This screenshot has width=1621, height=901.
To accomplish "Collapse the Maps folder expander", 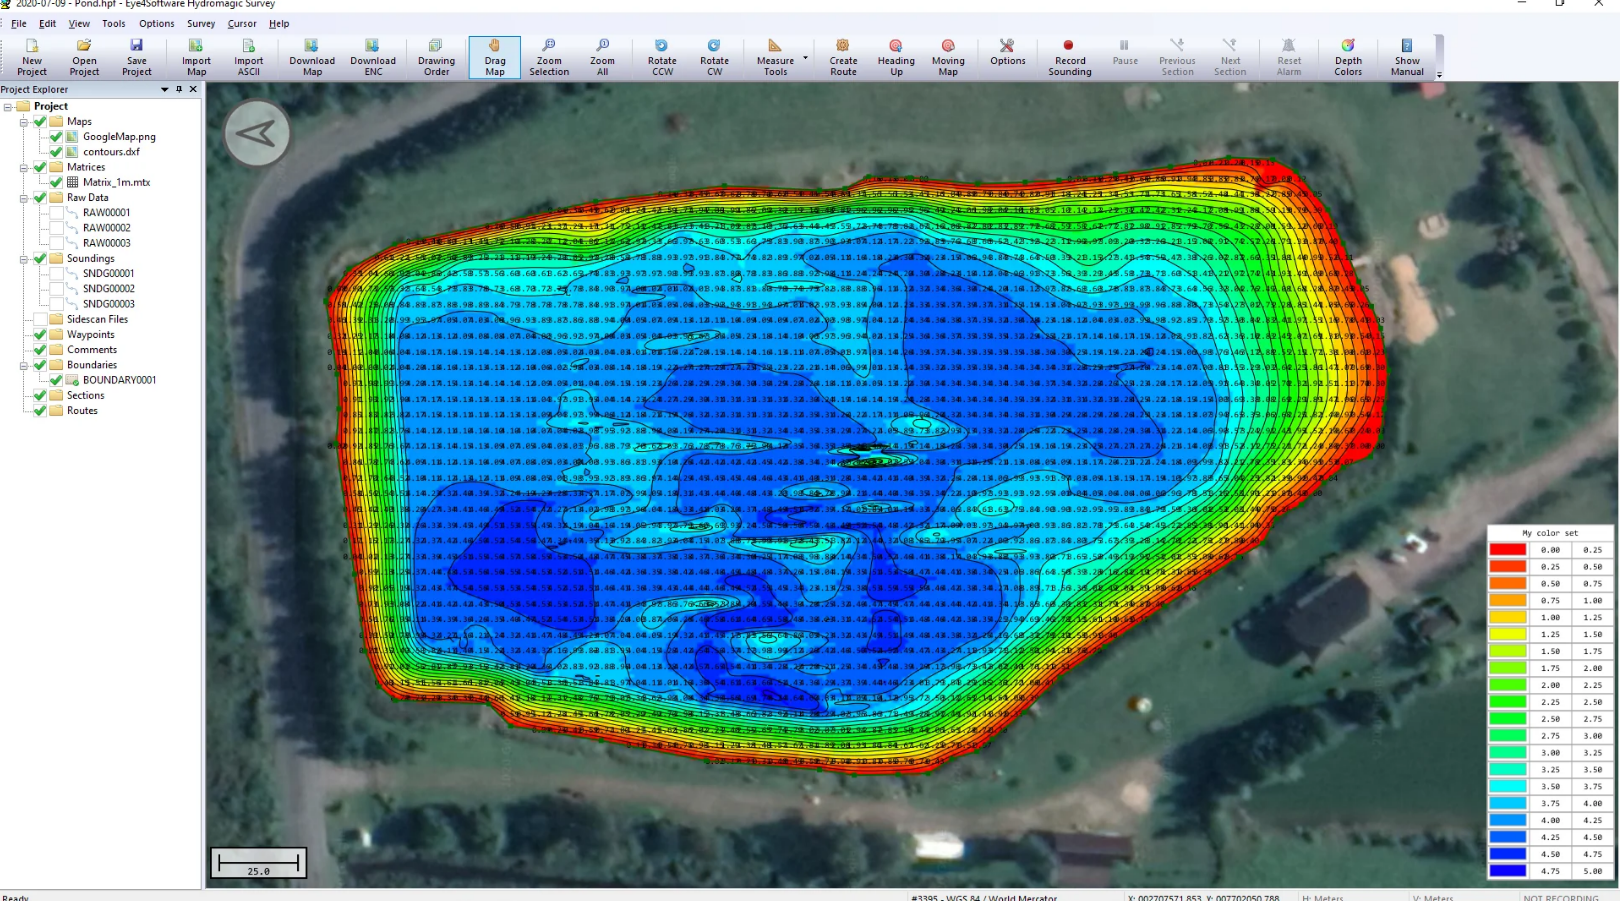I will pos(24,122).
